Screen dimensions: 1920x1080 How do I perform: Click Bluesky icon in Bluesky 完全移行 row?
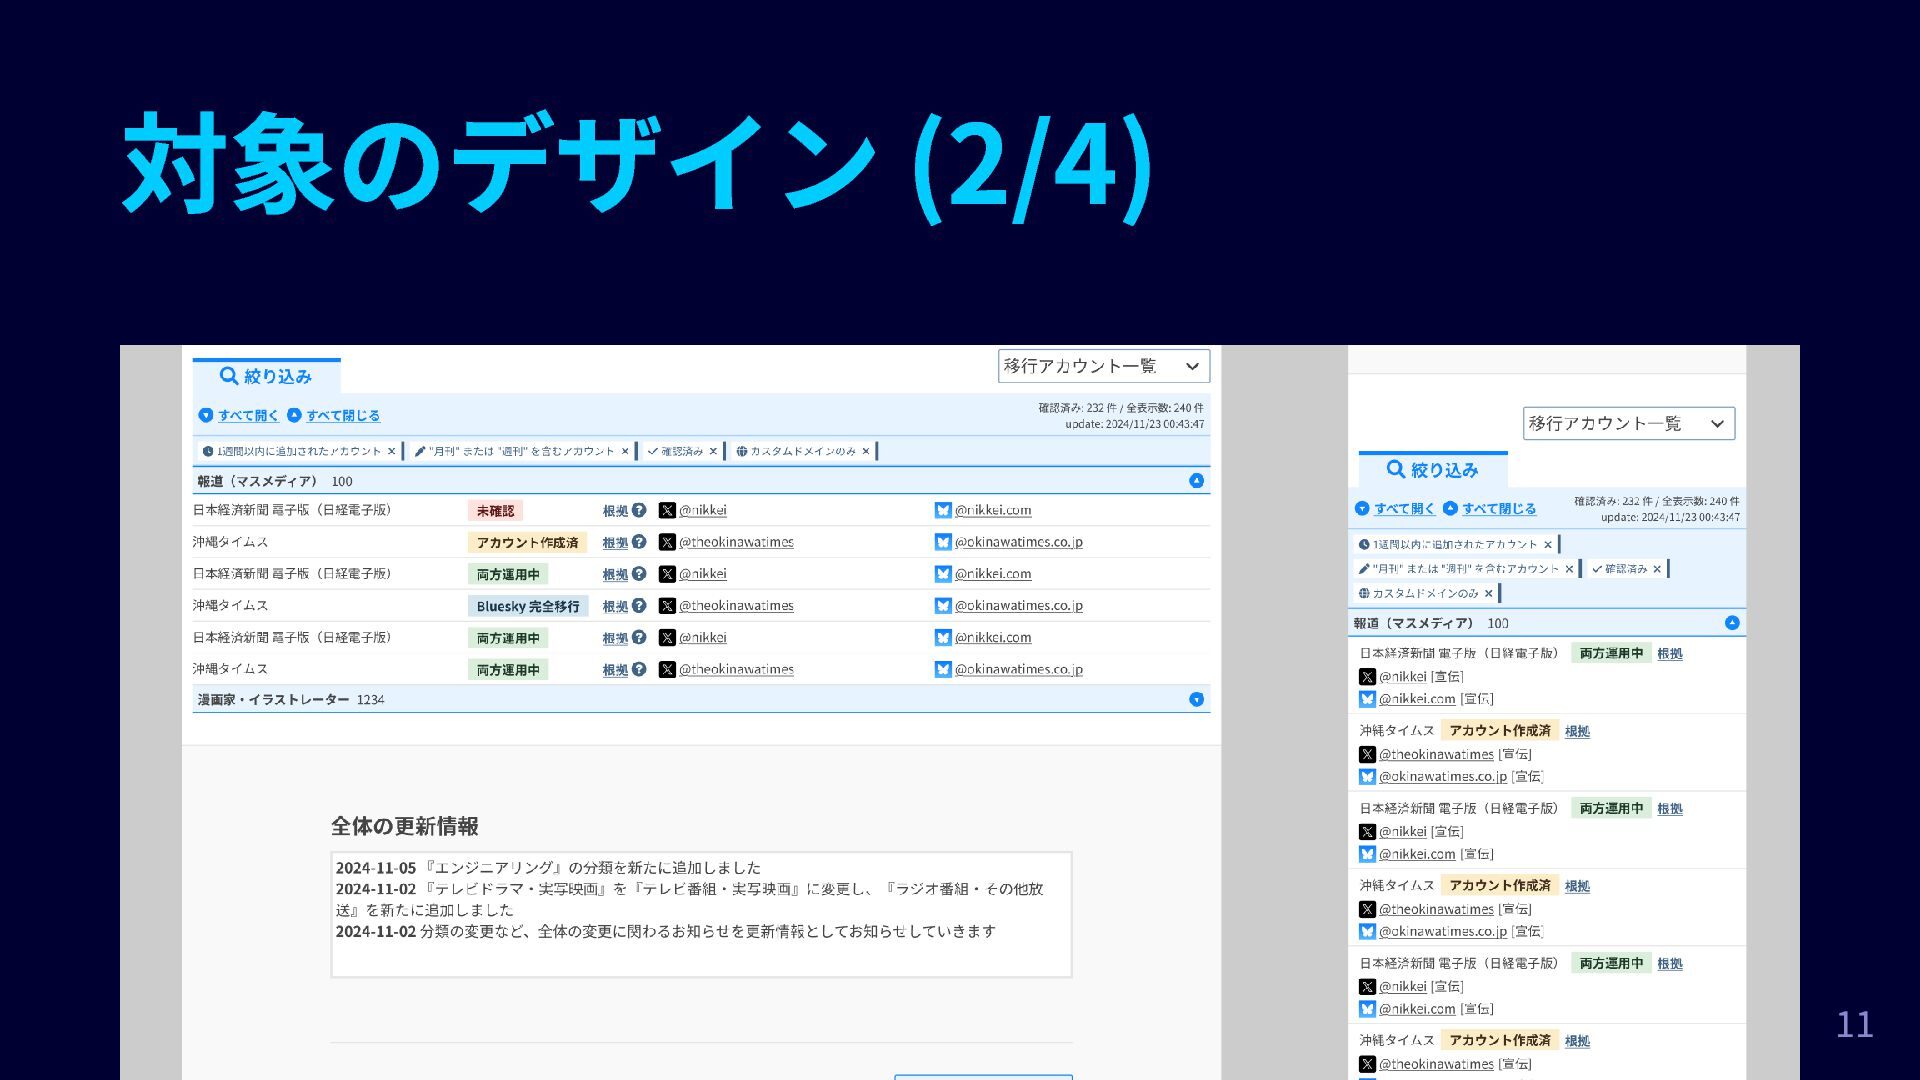pyautogui.click(x=942, y=606)
